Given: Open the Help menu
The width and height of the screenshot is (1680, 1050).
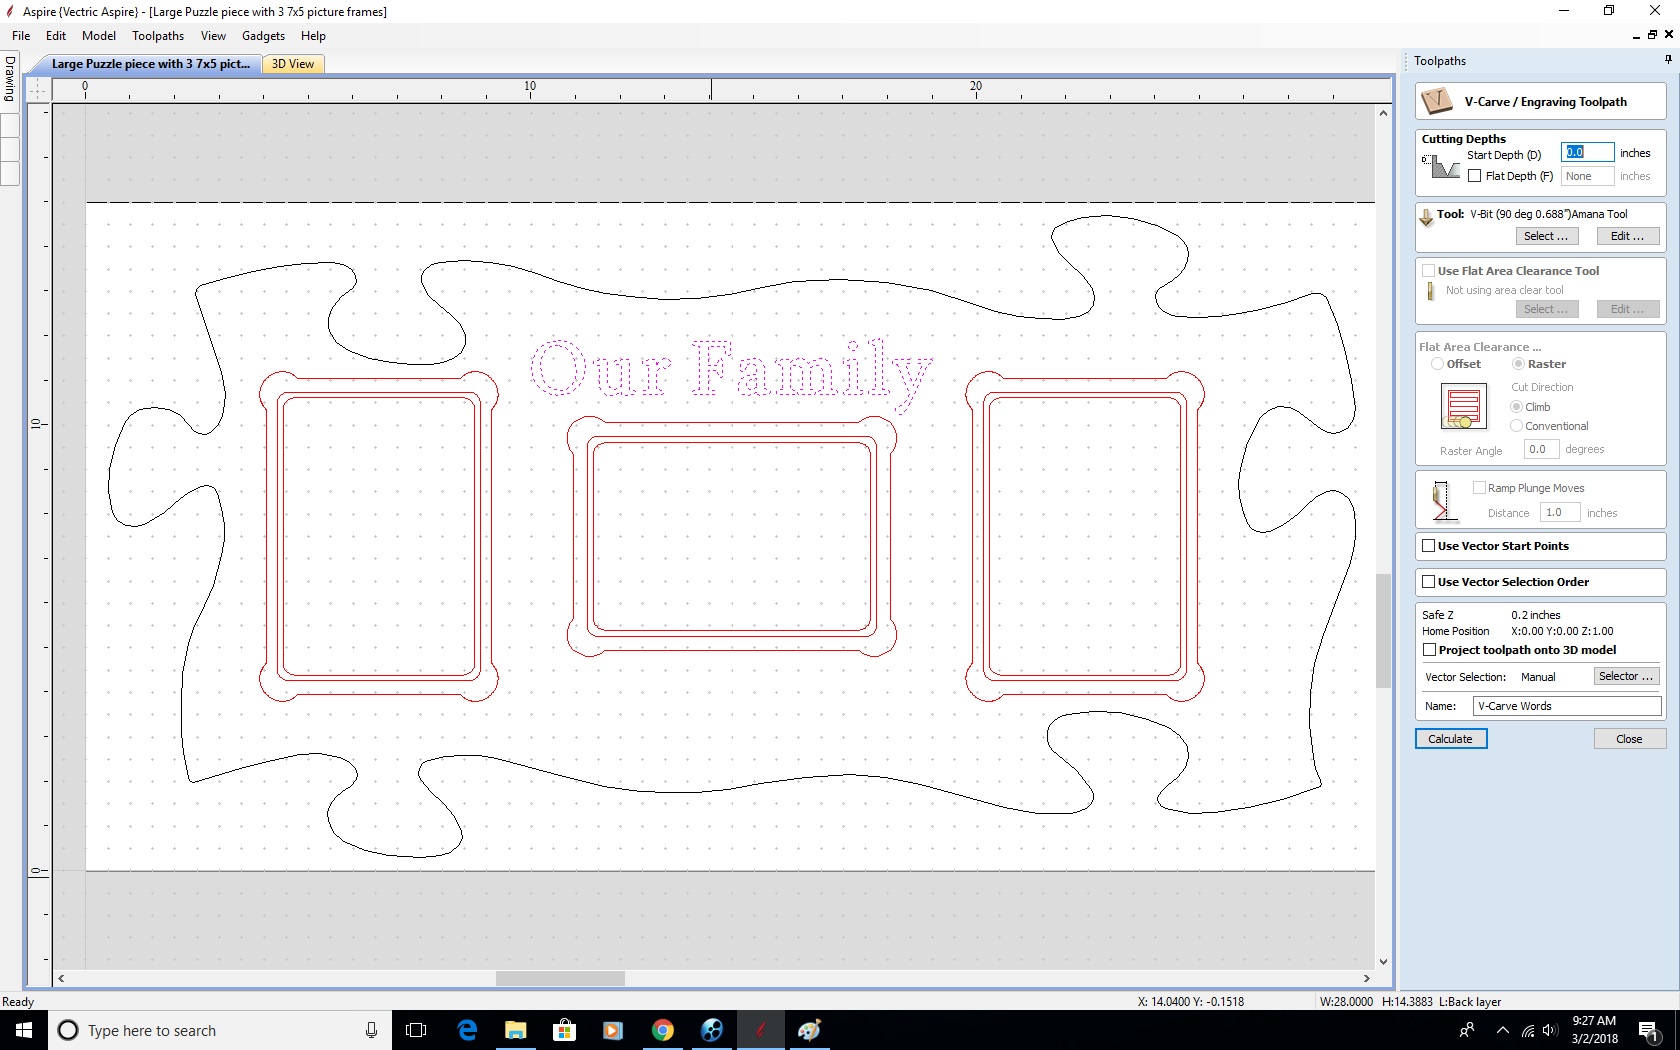Looking at the screenshot, I should click(313, 36).
